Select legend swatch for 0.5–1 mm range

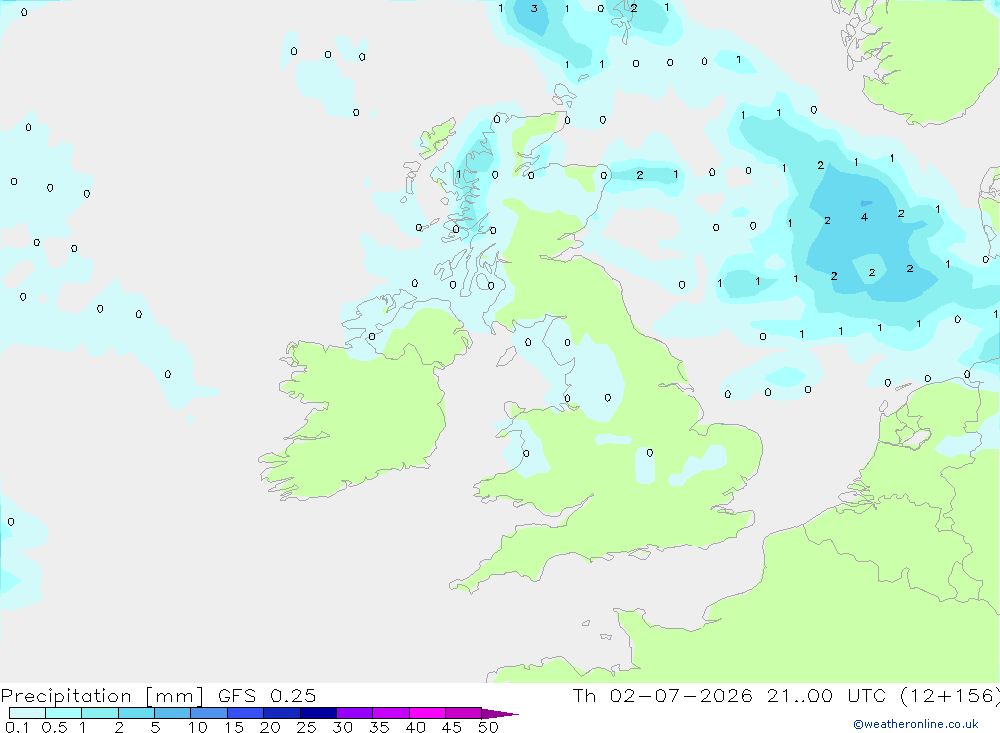pos(64,713)
